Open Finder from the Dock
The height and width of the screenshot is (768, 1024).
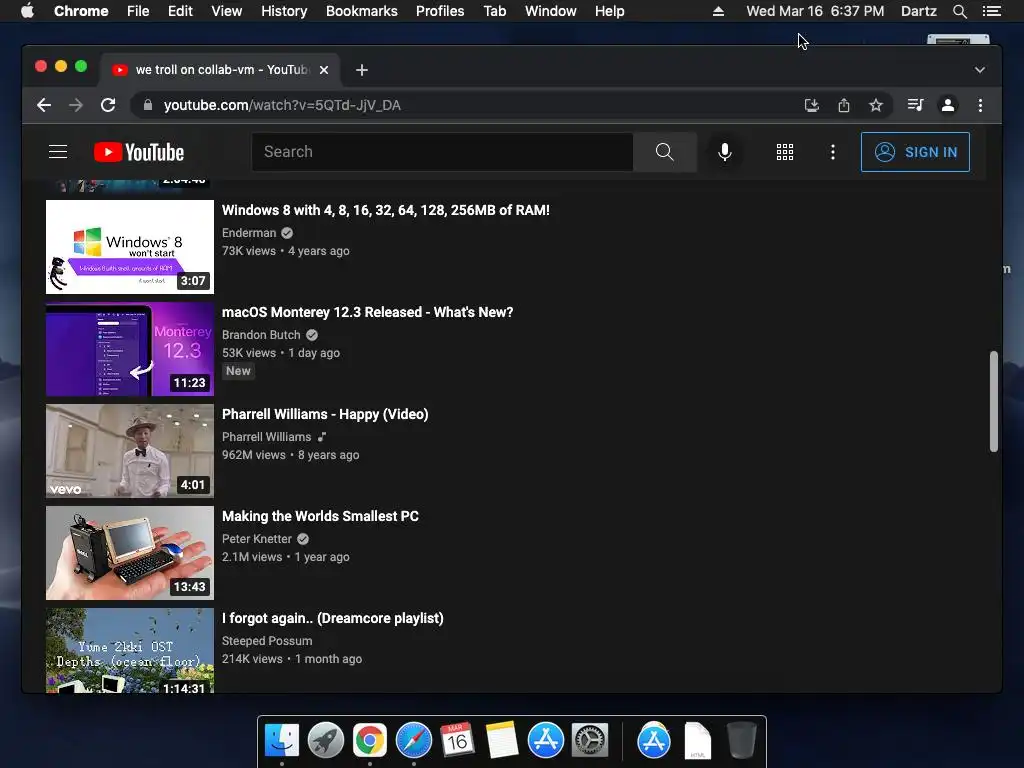click(x=282, y=741)
